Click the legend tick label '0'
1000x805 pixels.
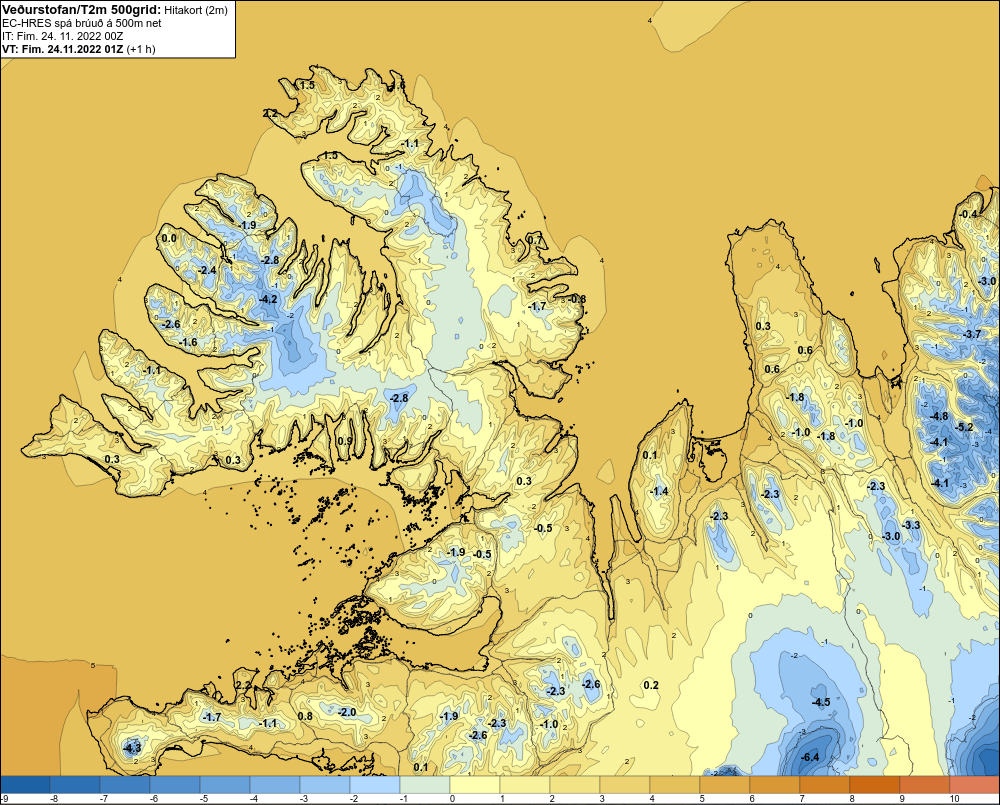(x=452, y=799)
